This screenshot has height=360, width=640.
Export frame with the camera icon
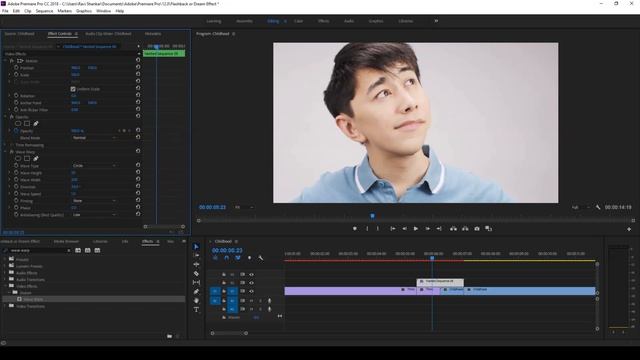click(477, 229)
